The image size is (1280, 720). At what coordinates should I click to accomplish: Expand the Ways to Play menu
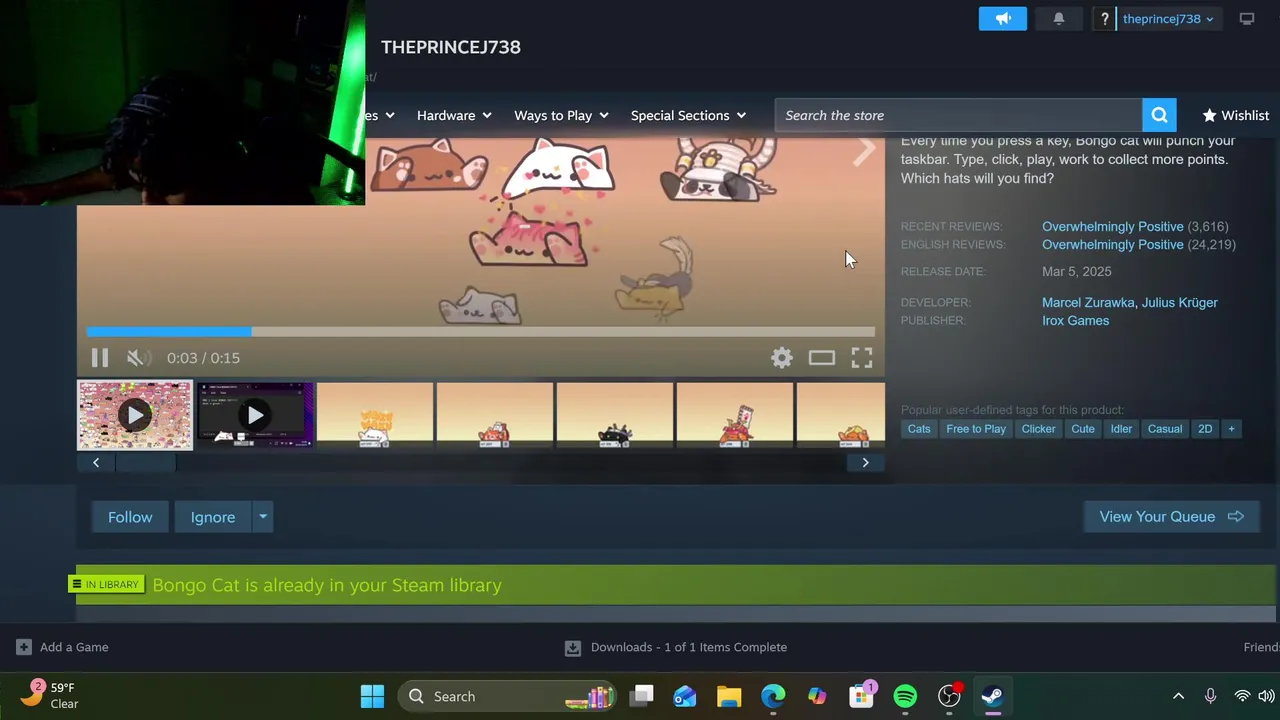[x=561, y=115]
